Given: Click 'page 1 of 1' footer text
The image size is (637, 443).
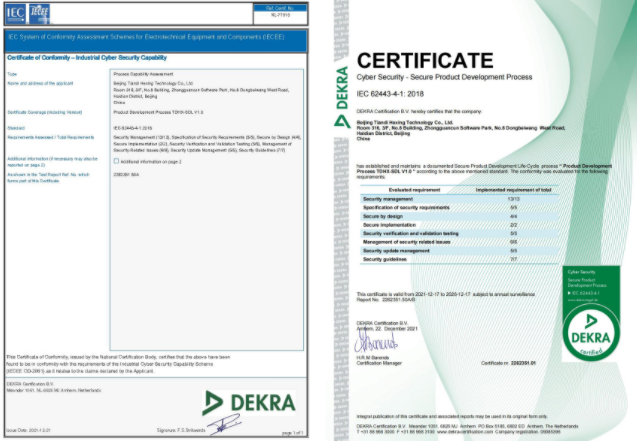Looking at the screenshot, I should point(293,433).
